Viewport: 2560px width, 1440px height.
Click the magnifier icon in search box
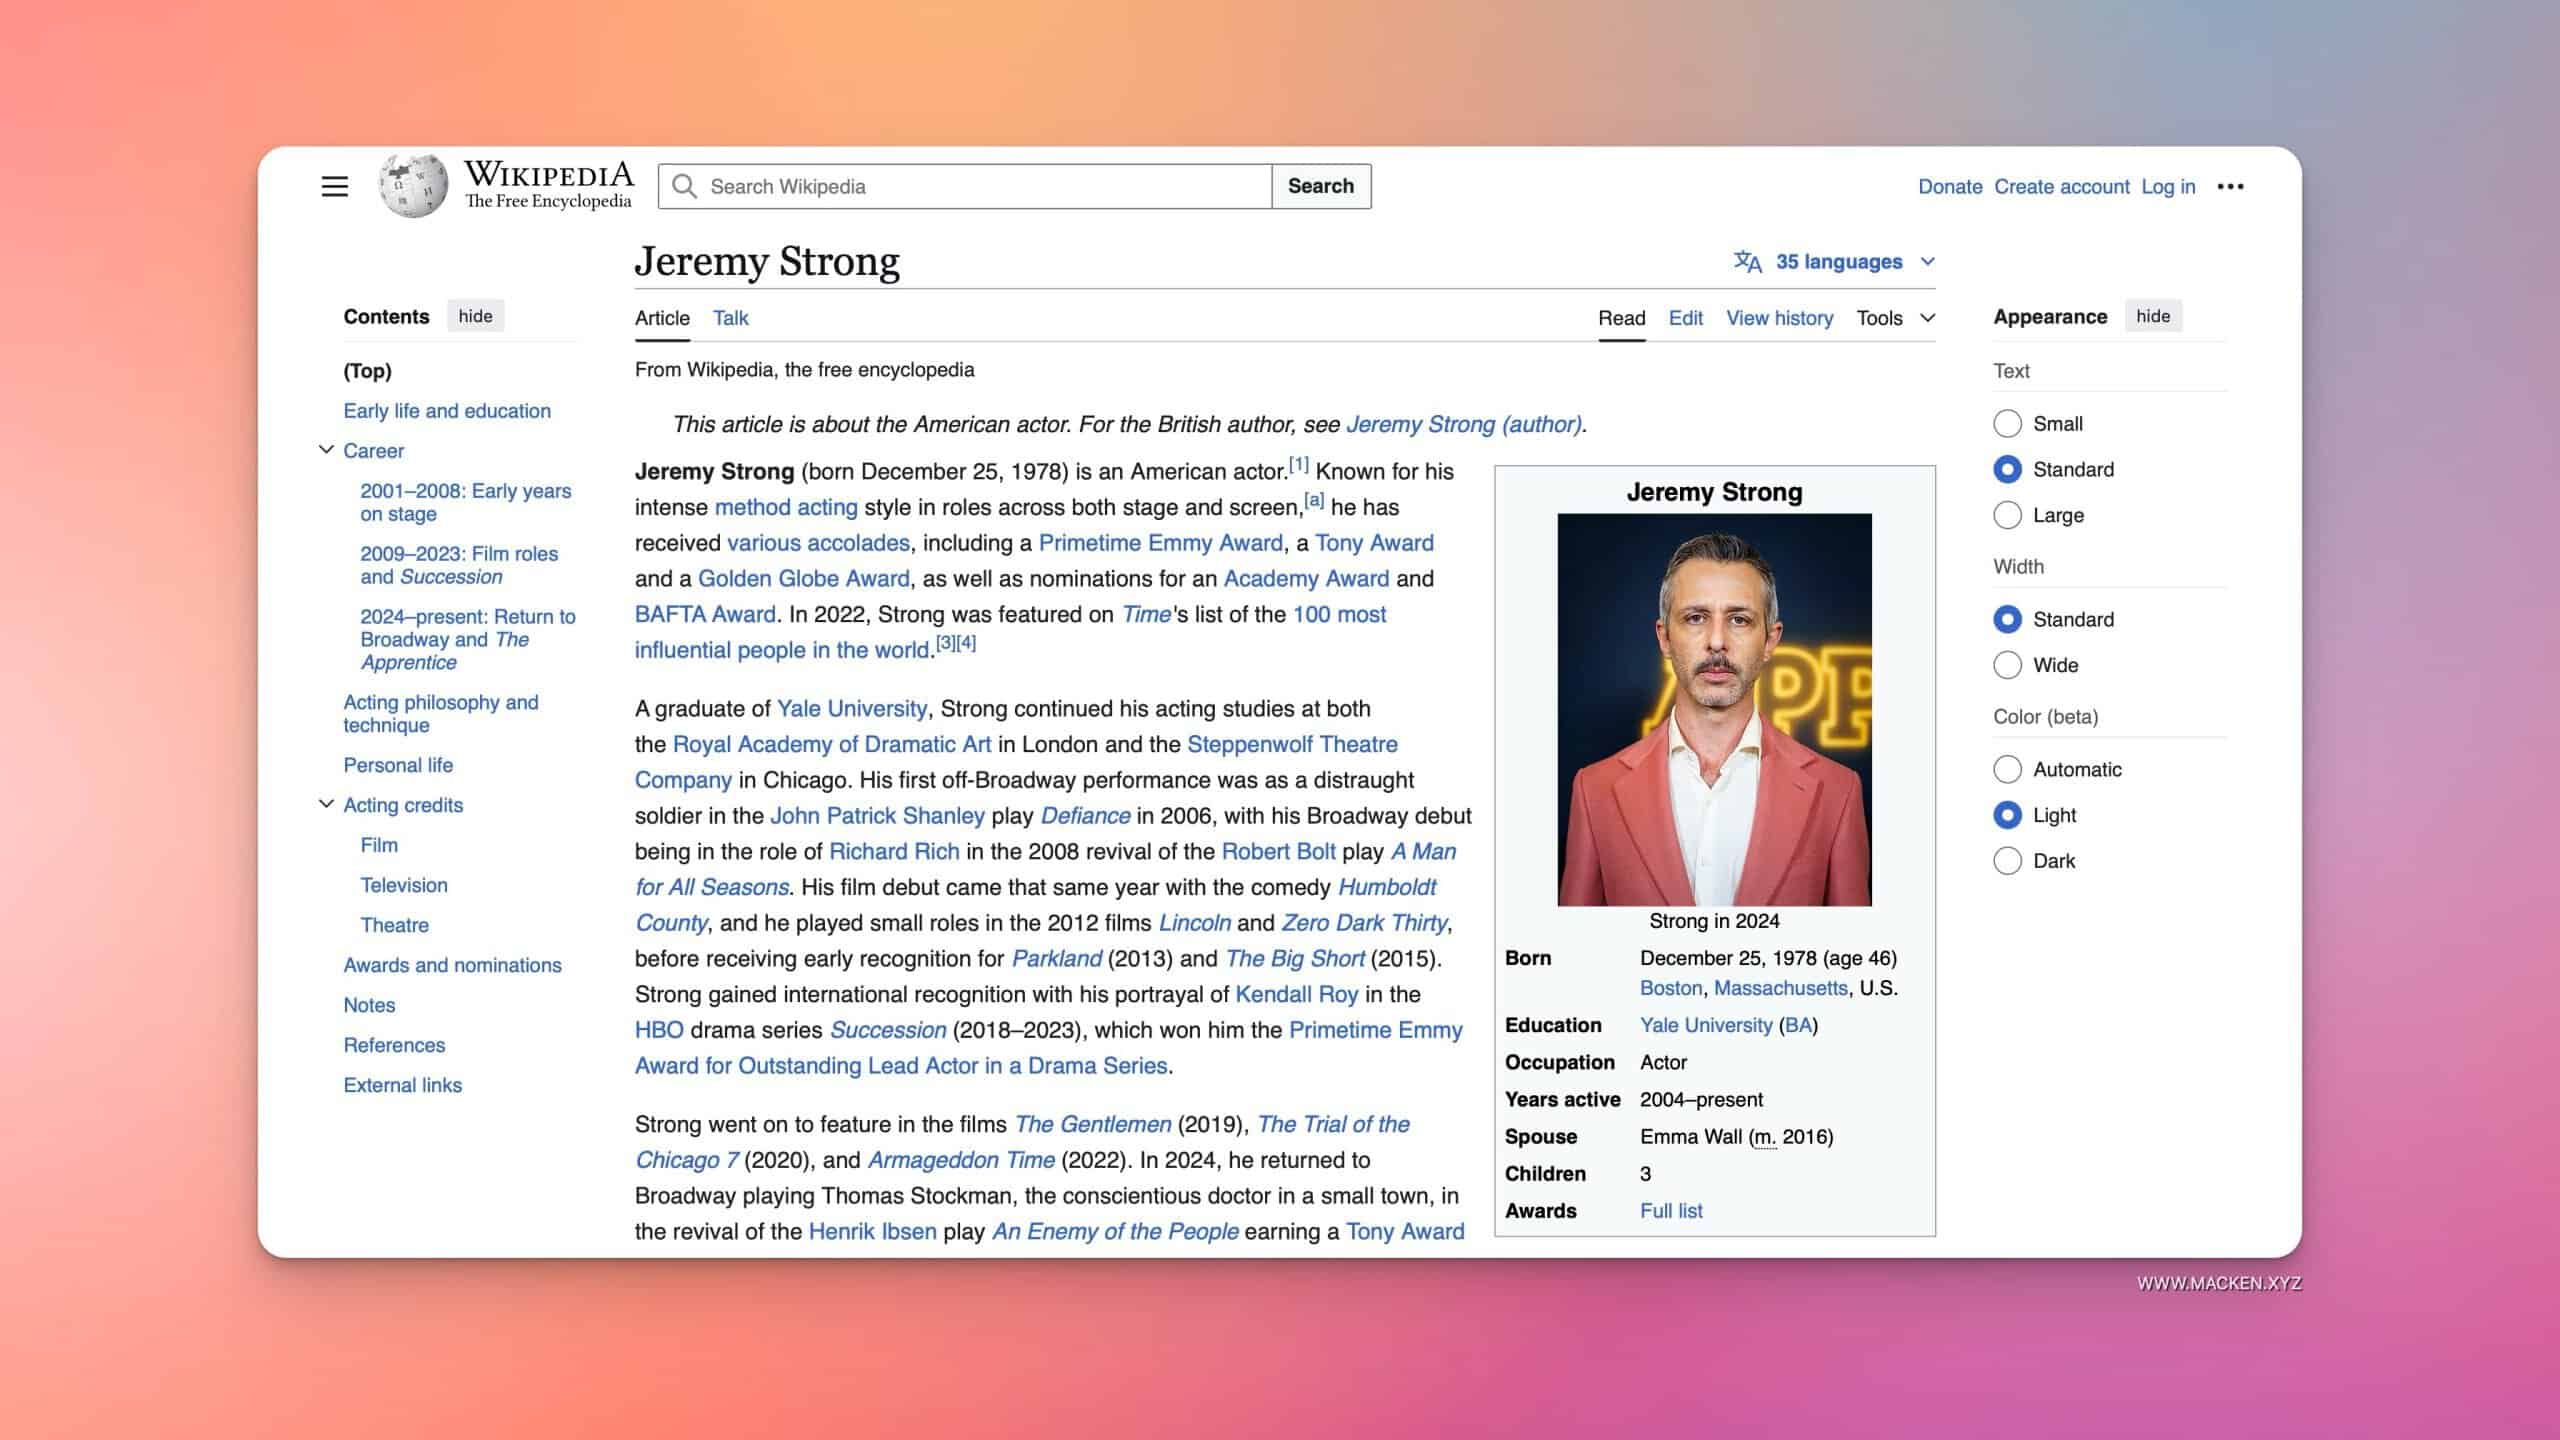click(684, 186)
